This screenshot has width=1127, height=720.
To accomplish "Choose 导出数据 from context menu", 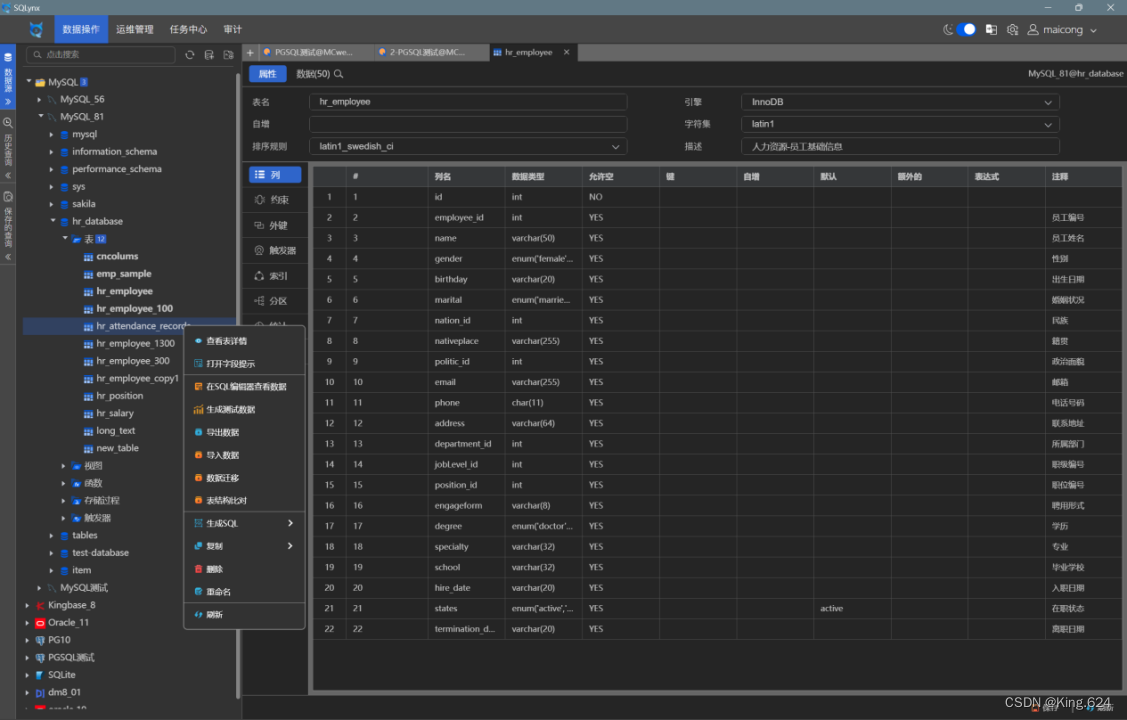I will click(x=244, y=432).
